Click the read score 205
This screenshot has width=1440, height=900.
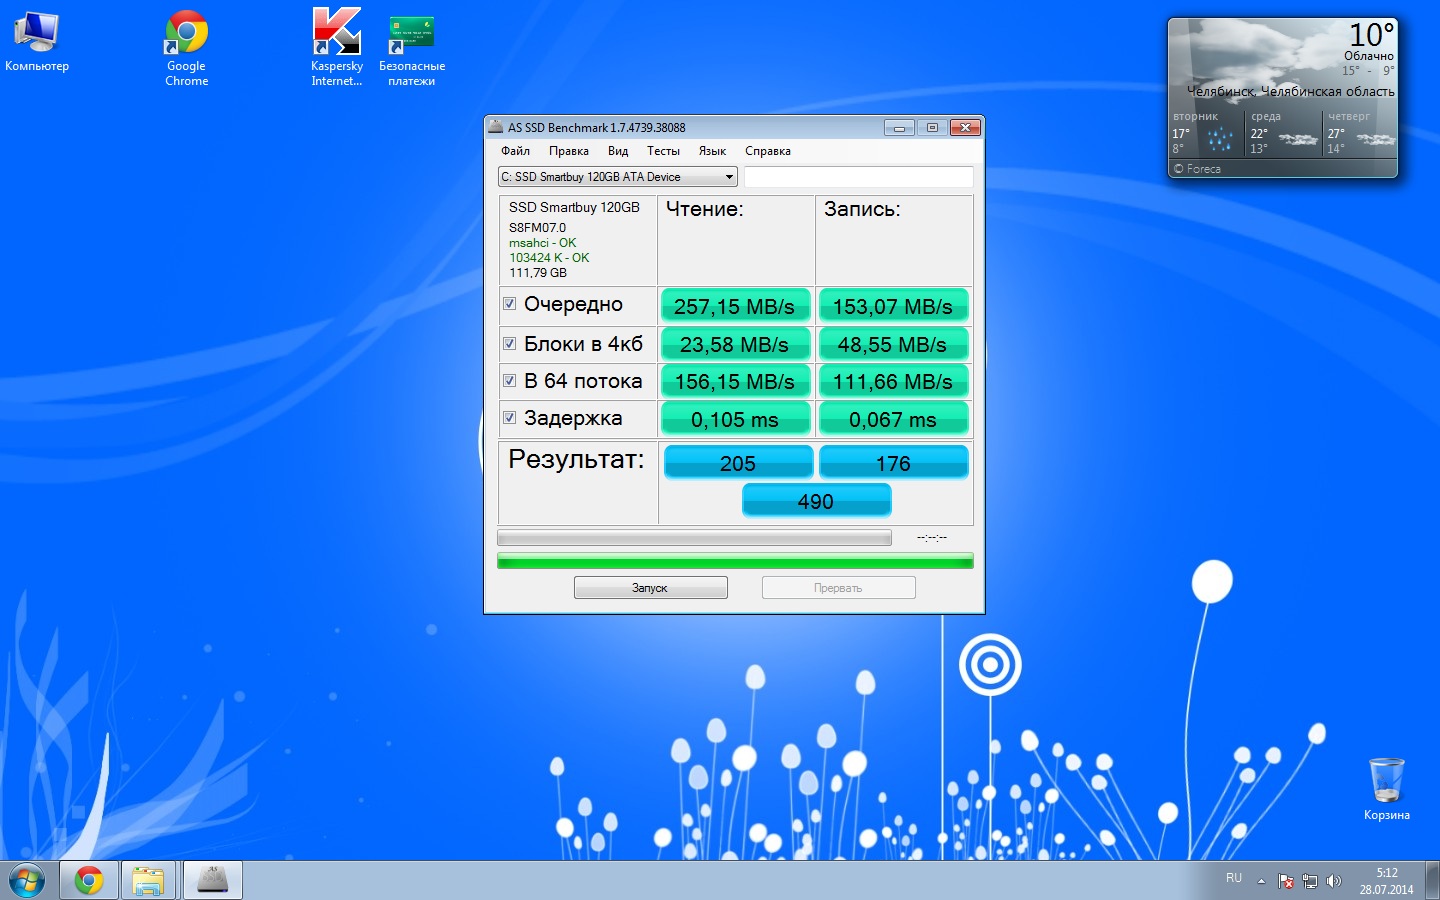coord(738,463)
